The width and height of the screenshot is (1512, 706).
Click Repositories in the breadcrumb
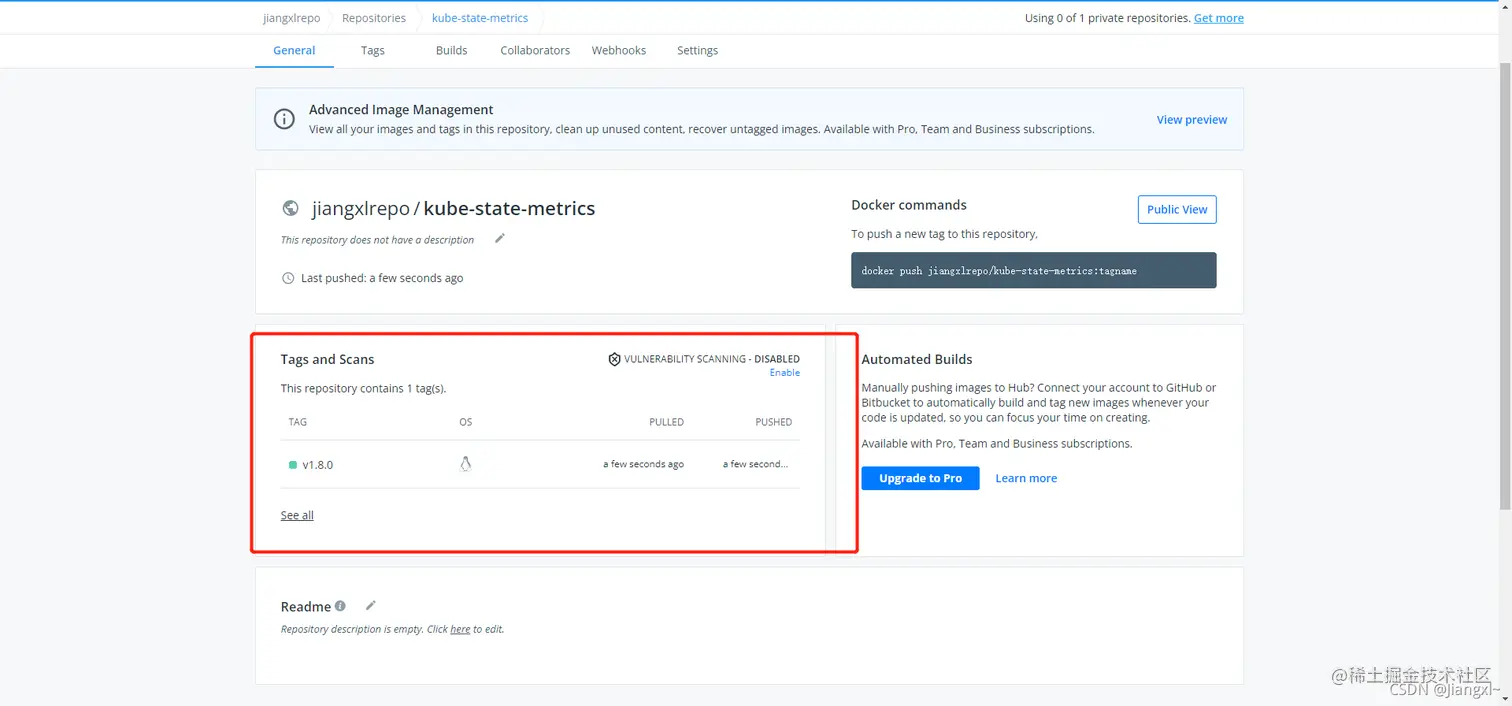click(x=374, y=18)
